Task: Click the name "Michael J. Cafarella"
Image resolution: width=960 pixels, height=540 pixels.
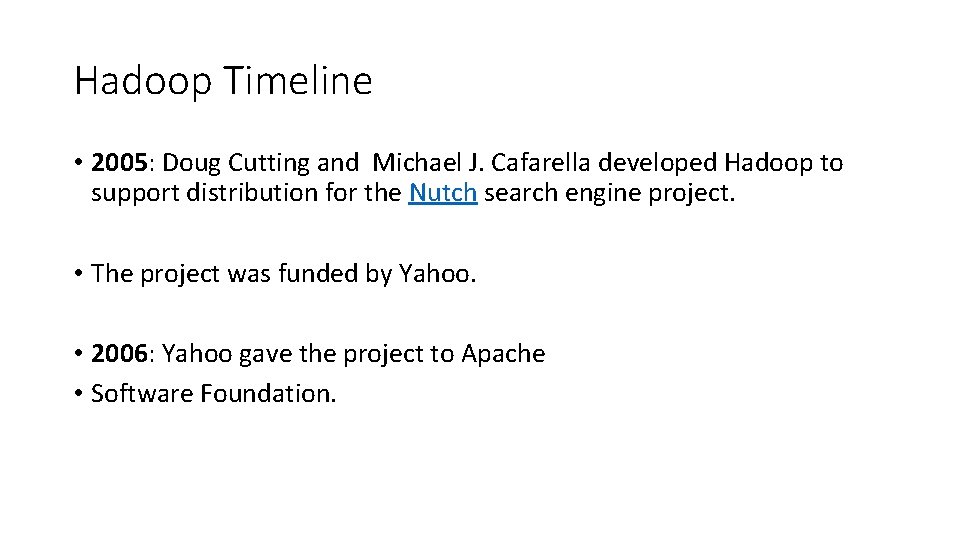Action: tap(482, 163)
